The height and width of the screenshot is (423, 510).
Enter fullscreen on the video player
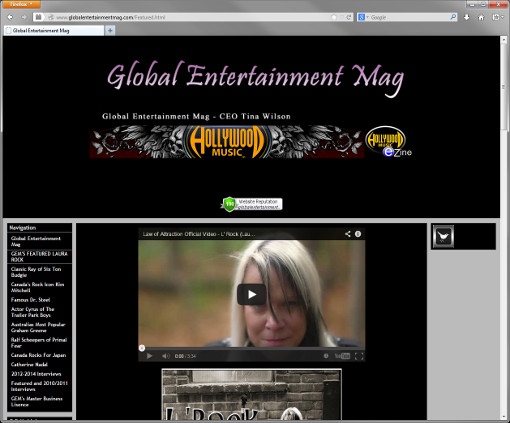click(x=359, y=356)
